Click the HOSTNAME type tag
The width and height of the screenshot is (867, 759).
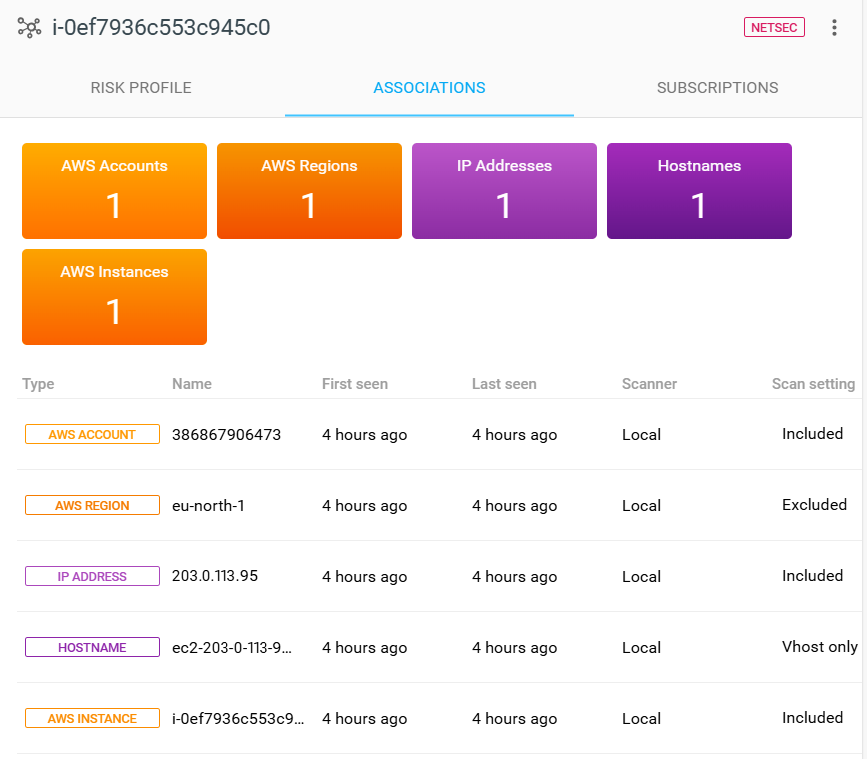[x=92, y=648]
